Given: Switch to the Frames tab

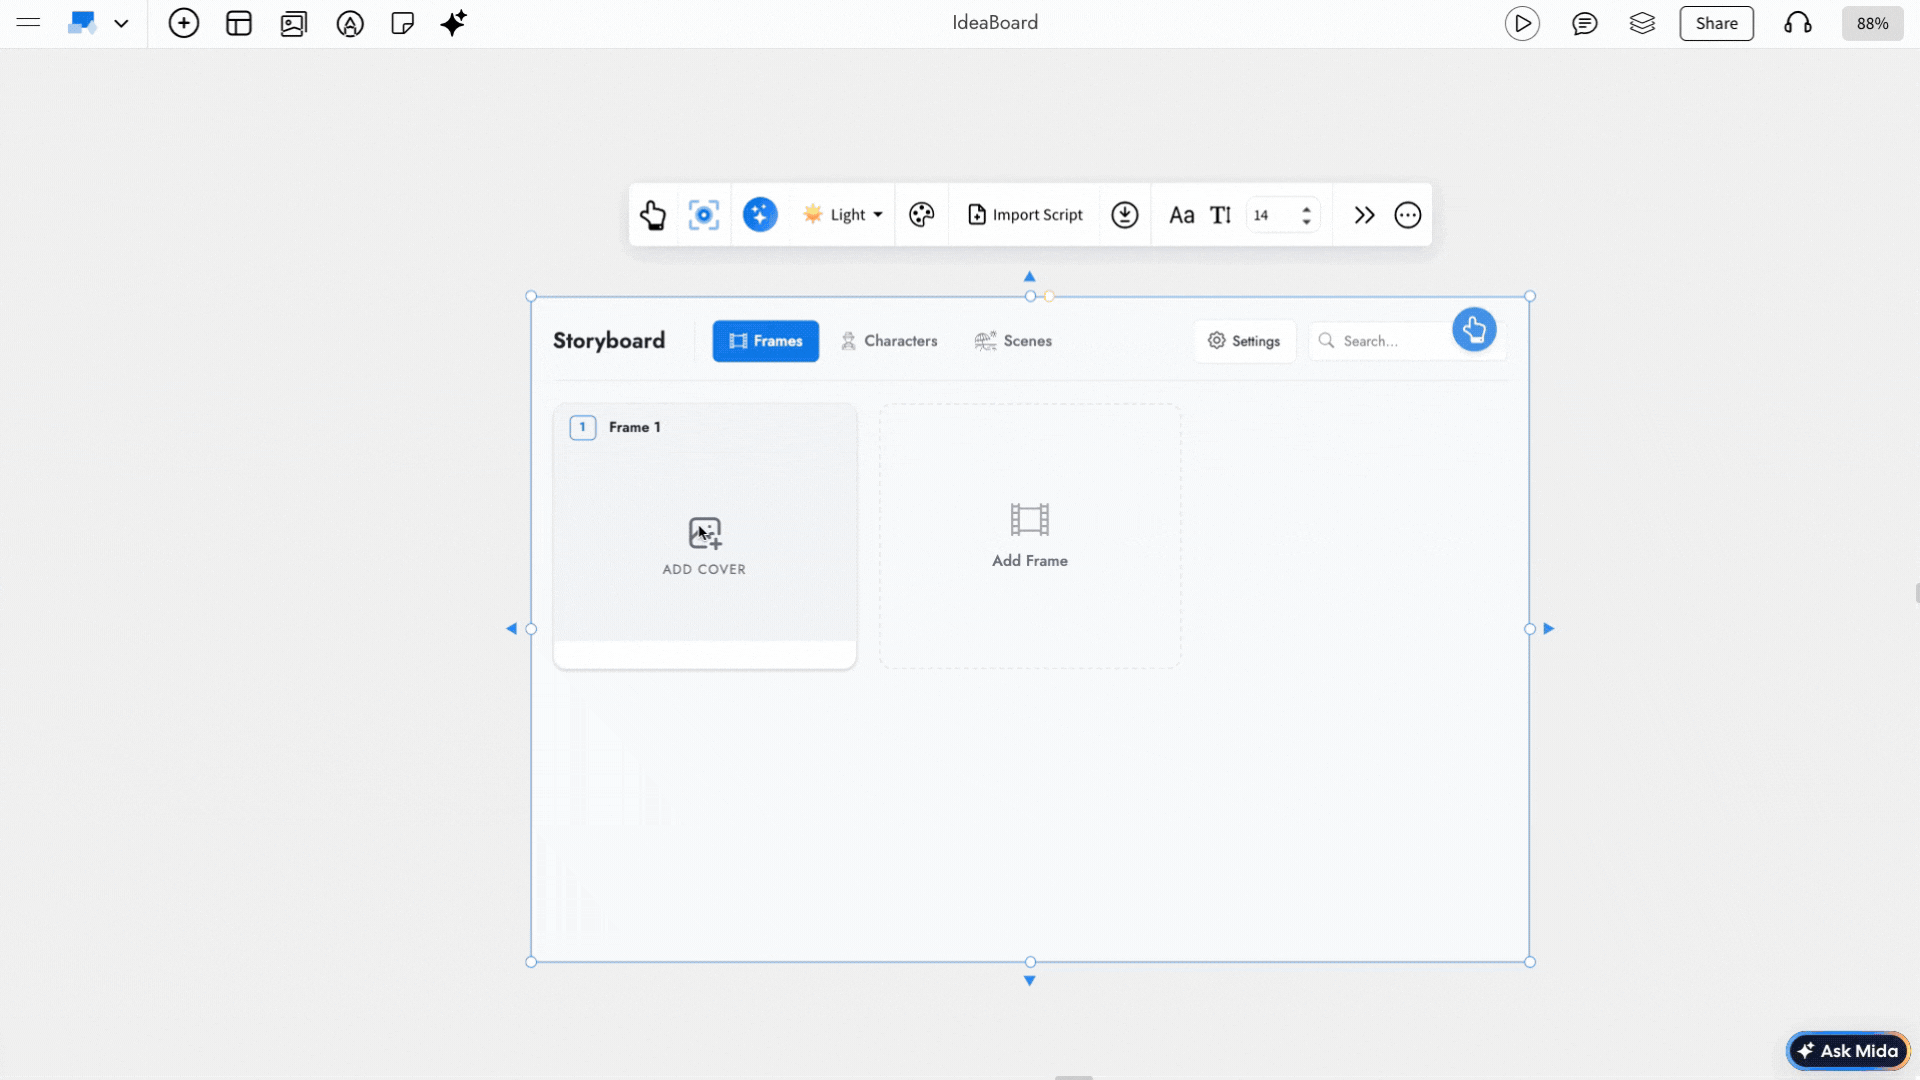Looking at the screenshot, I should [x=765, y=341].
